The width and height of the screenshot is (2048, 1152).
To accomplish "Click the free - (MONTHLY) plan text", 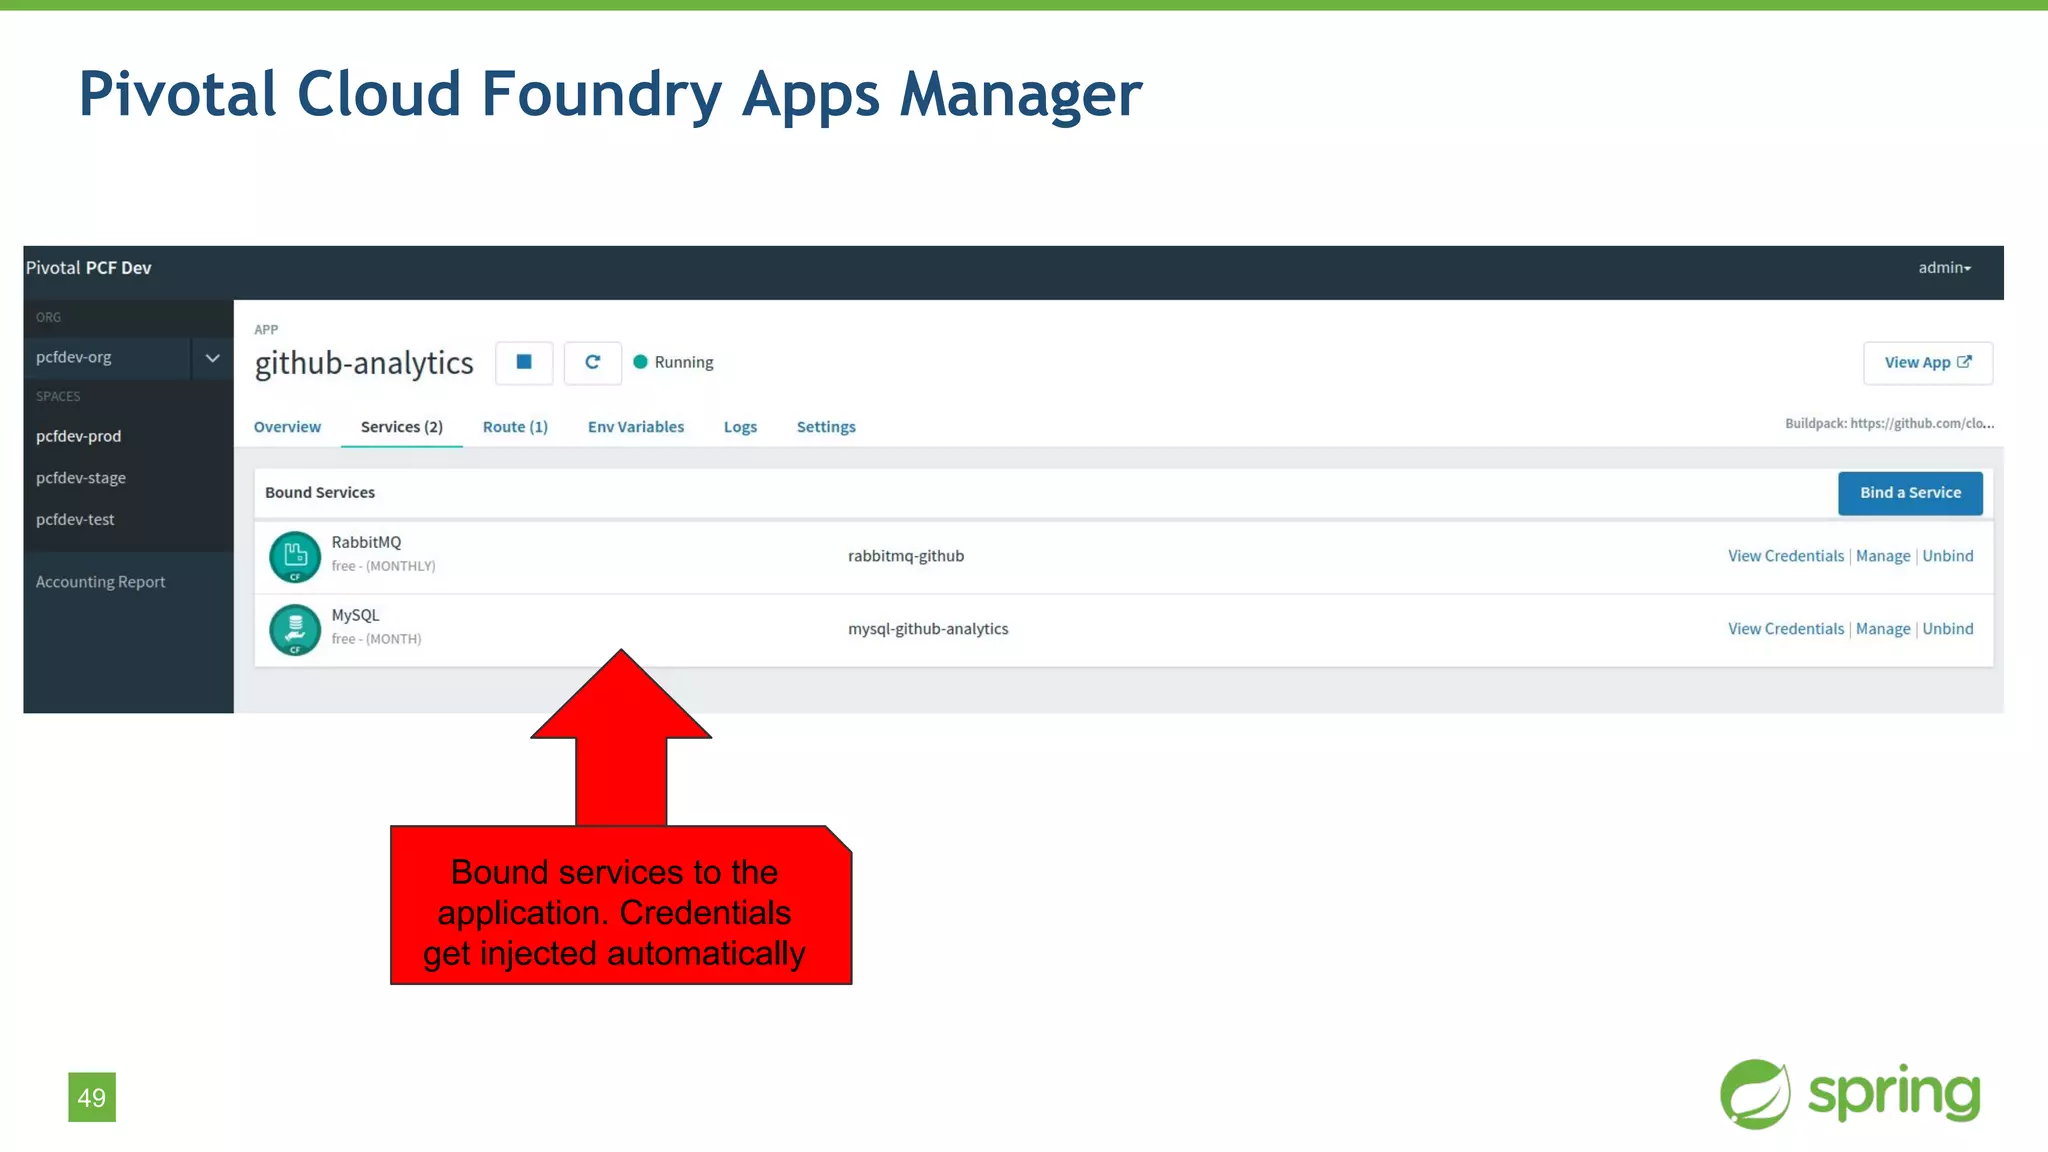I will tap(383, 566).
